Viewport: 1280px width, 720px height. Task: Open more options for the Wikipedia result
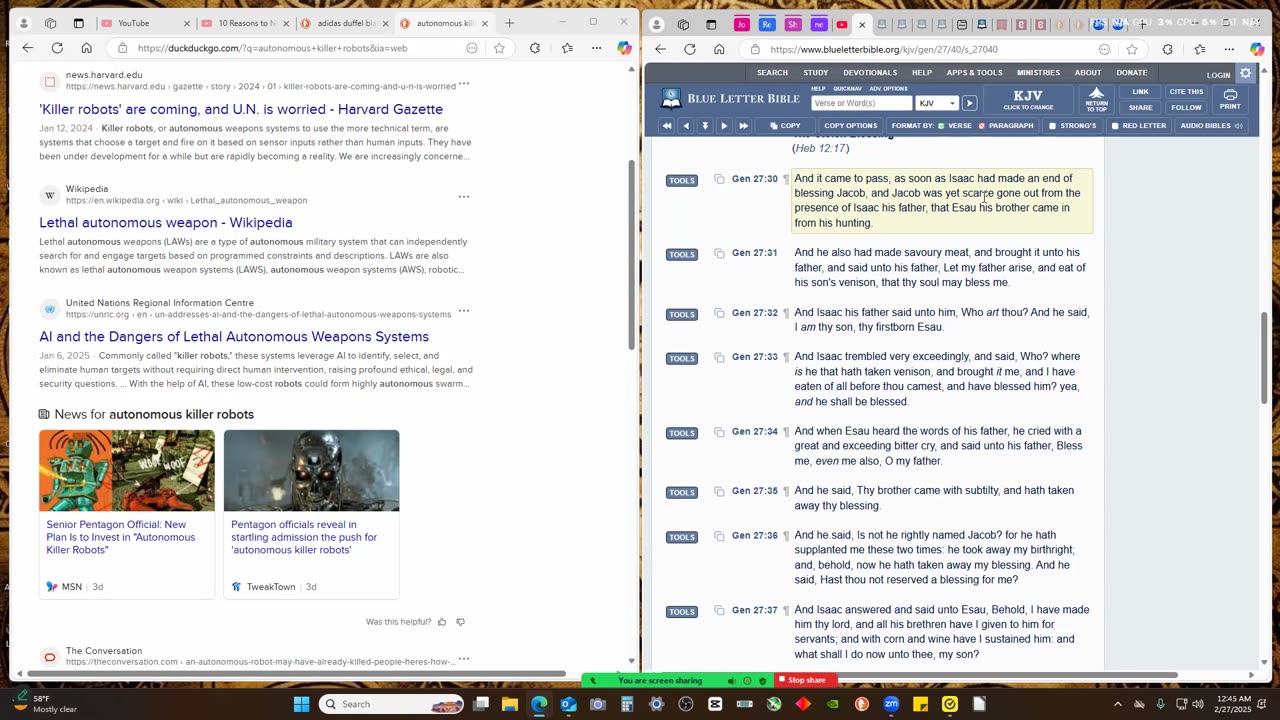(x=463, y=197)
